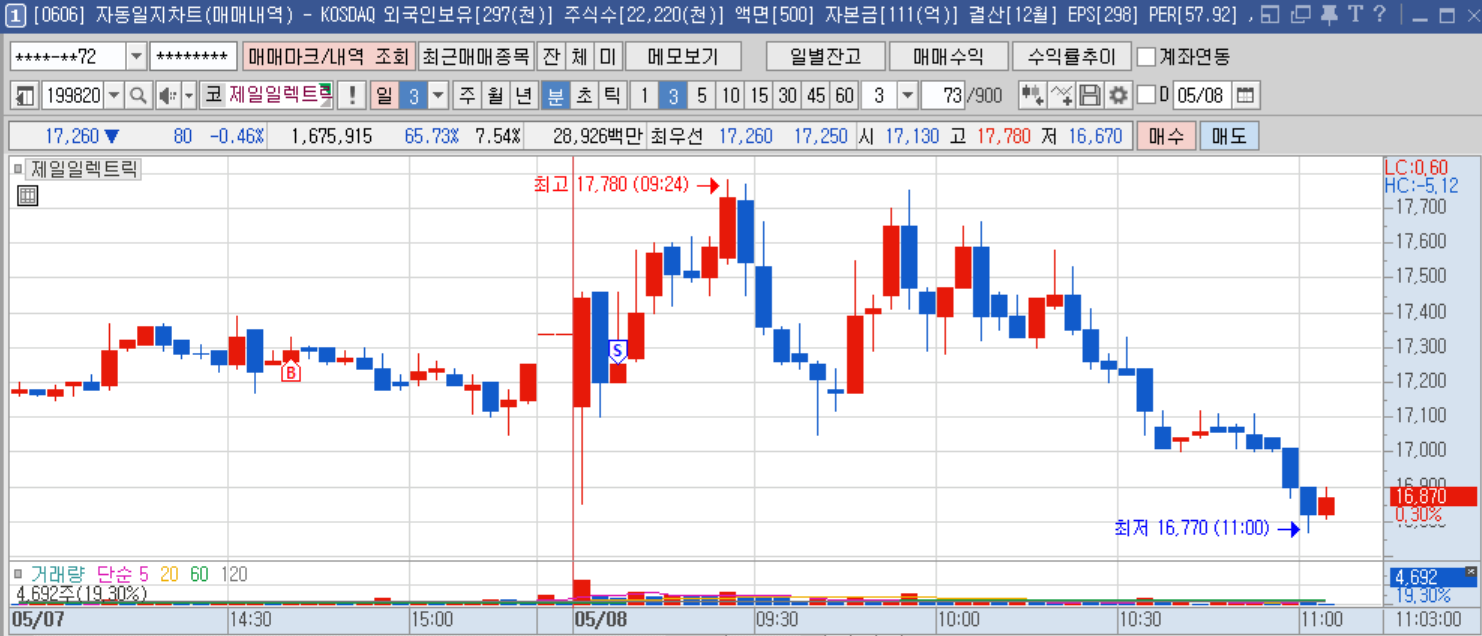The image size is (1482, 636).
Task: Click the current price tag 16,870
Action: [1432, 496]
